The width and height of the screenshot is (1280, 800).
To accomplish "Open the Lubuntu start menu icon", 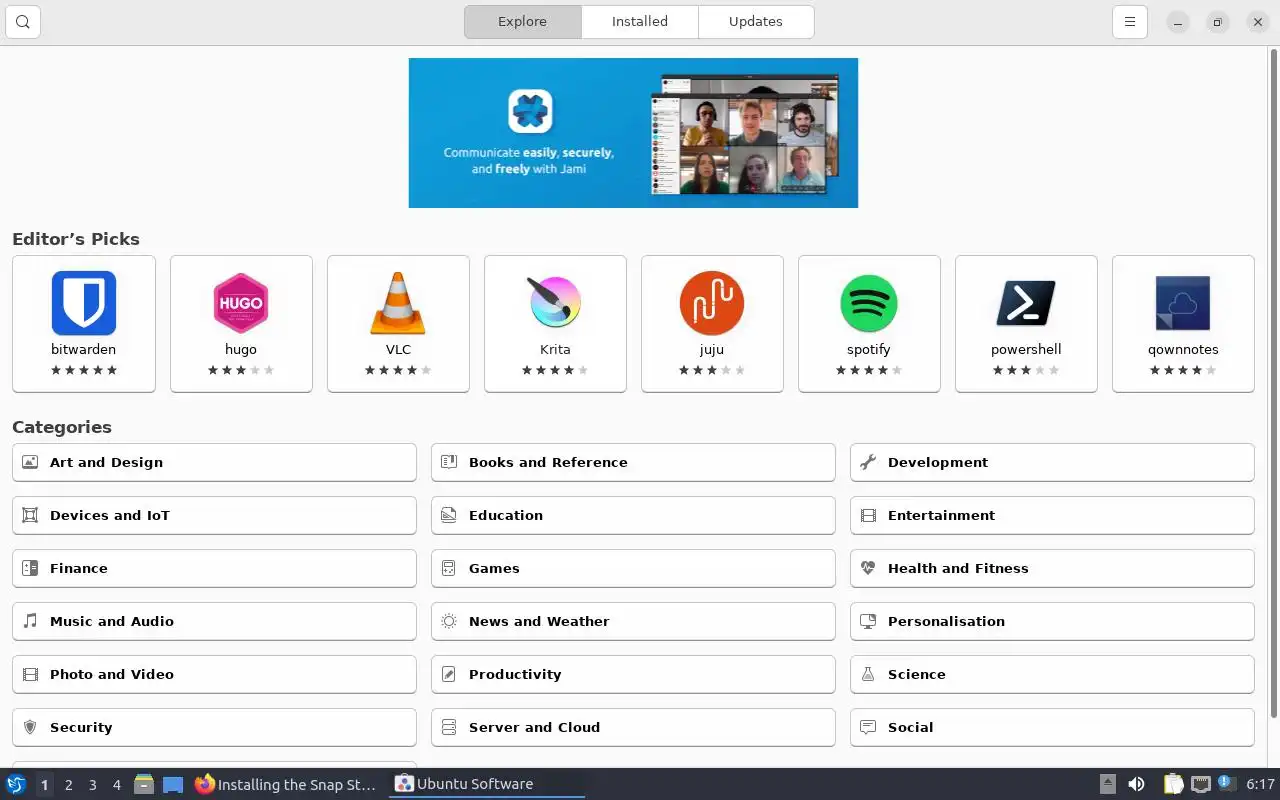I will [15, 784].
